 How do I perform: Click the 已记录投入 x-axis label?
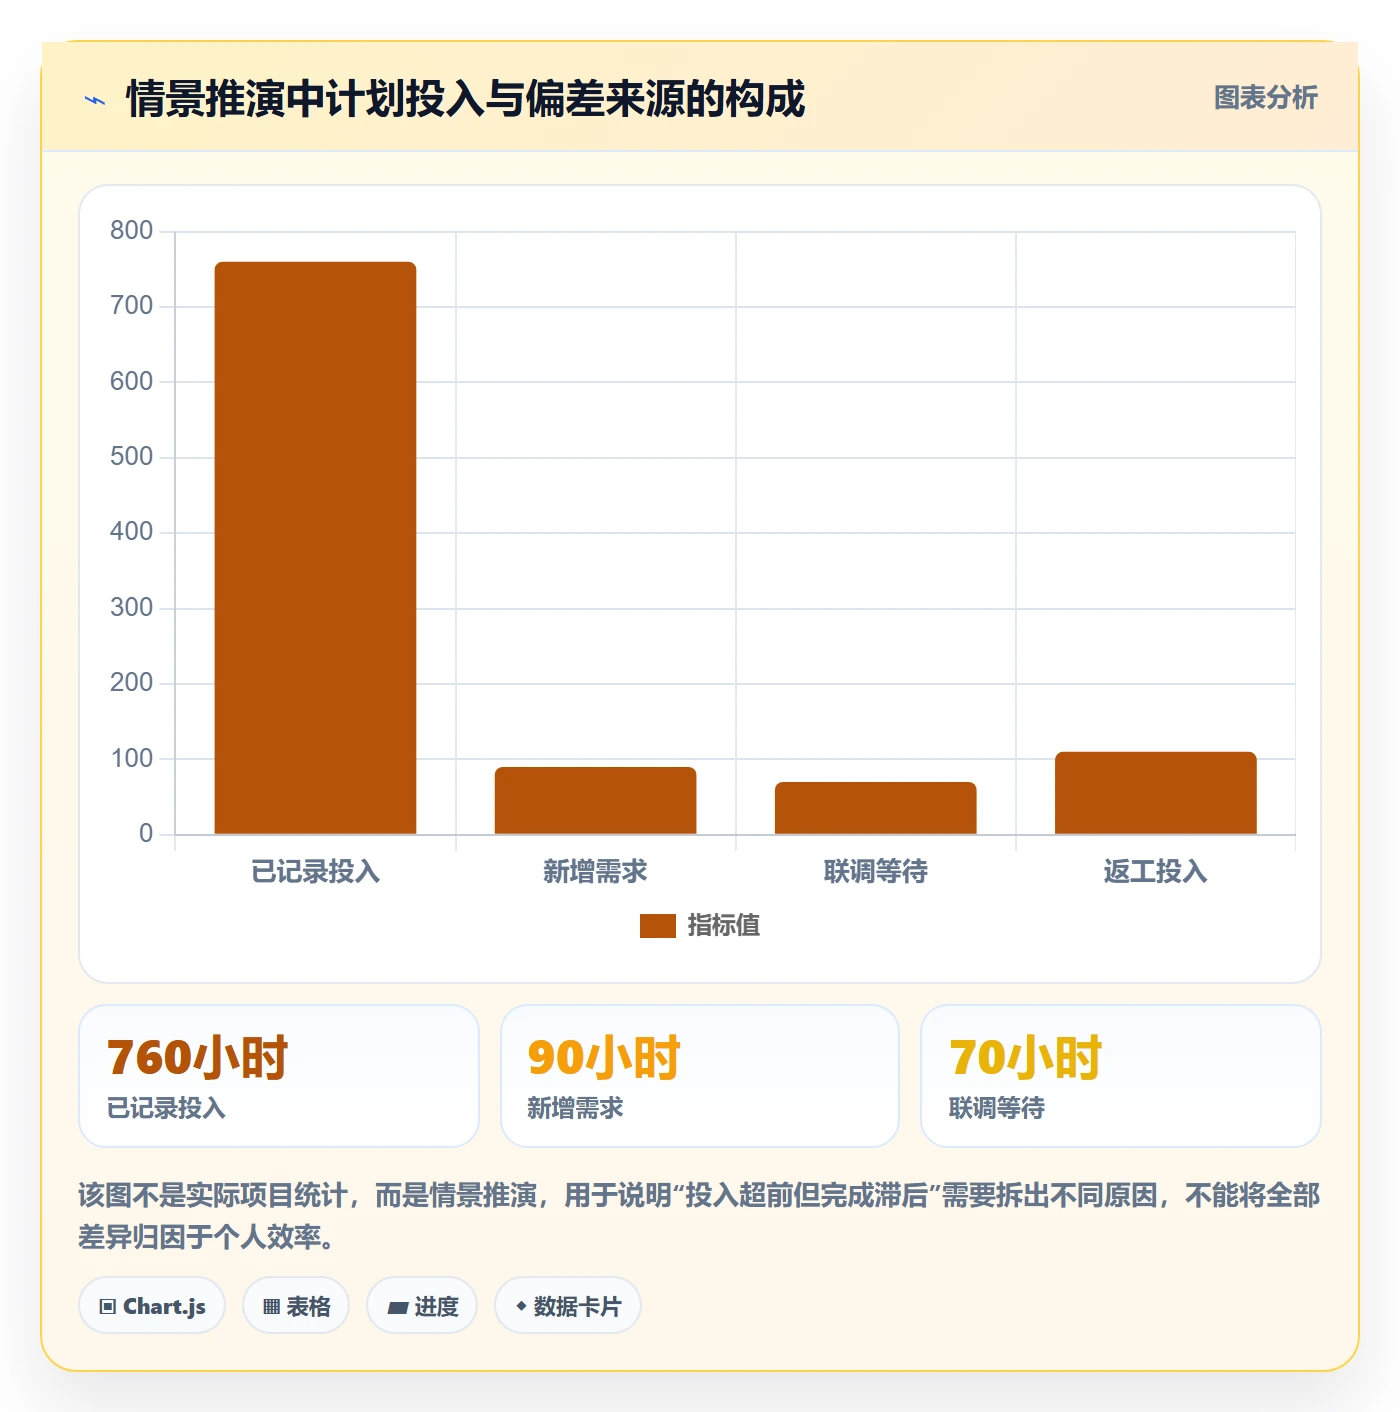(315, 872)
